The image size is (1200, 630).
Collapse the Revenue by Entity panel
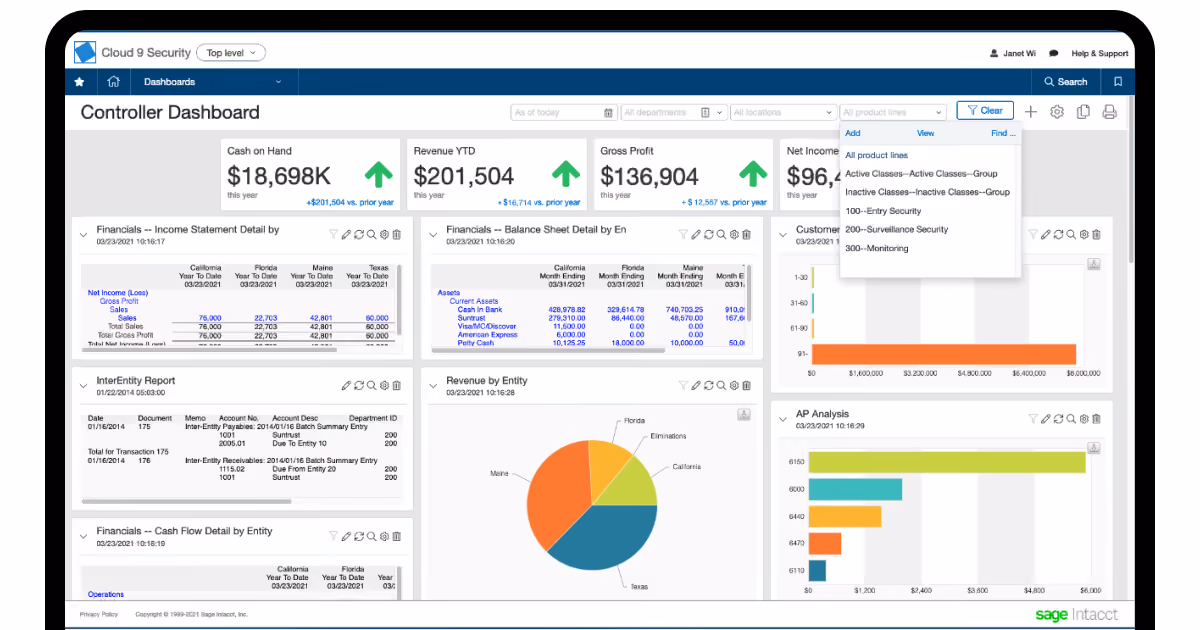click(x=433, y=386)
